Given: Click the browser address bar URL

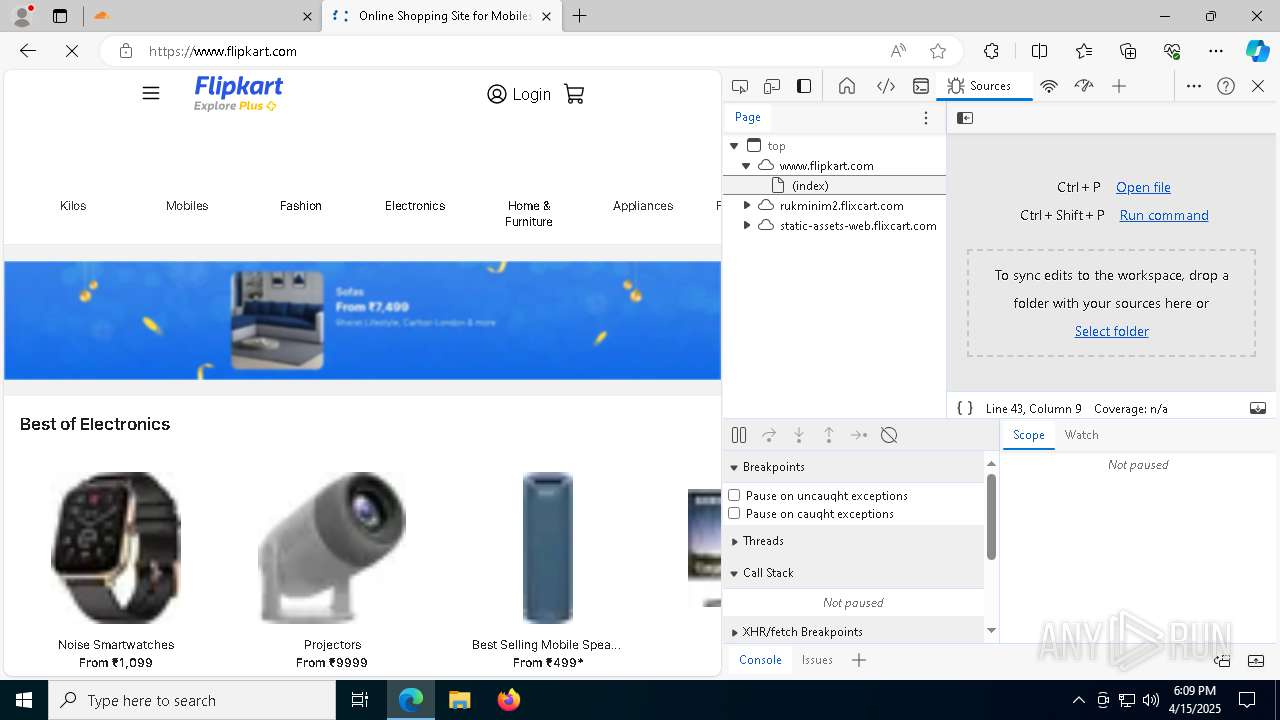Looking at the screenshot, I should tap(223, 51).
